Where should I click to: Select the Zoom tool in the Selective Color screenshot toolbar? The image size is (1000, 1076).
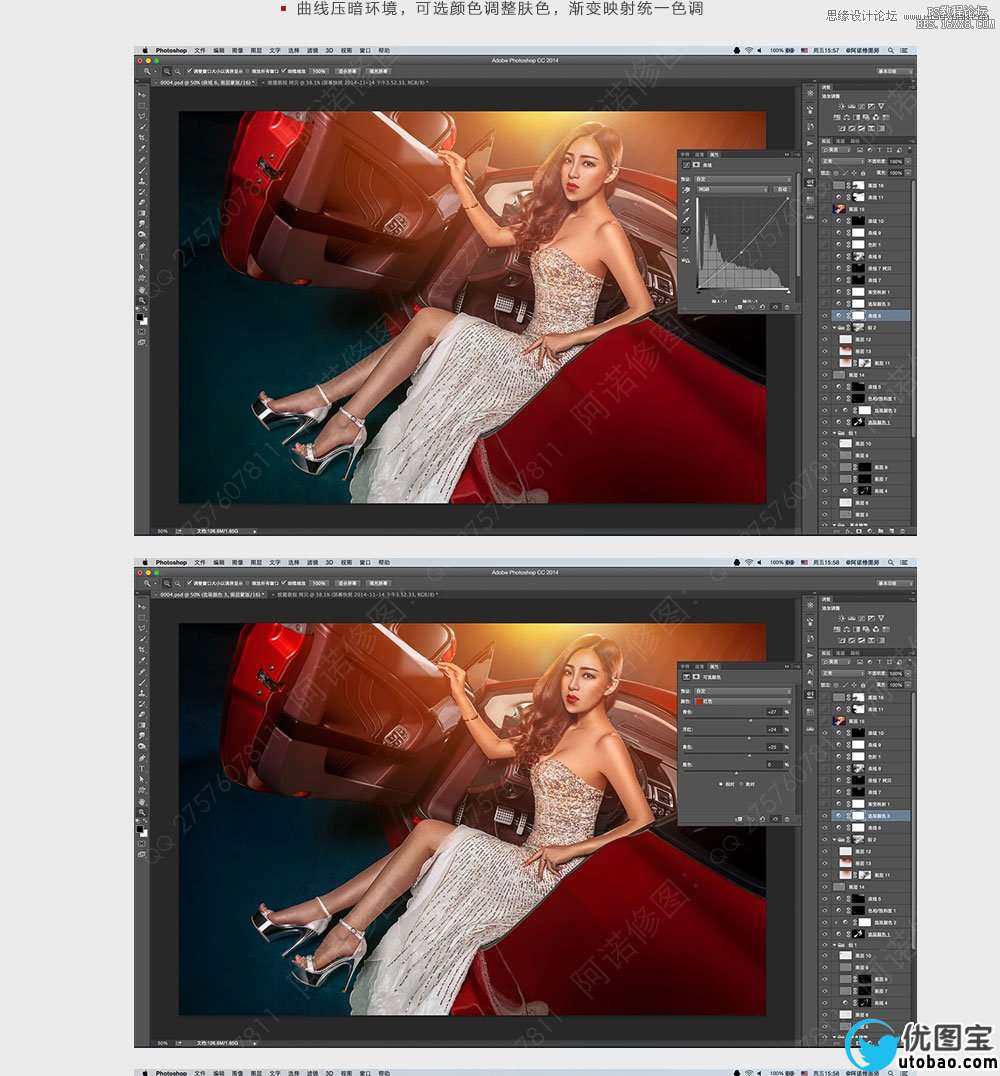(x=141, y=812)
